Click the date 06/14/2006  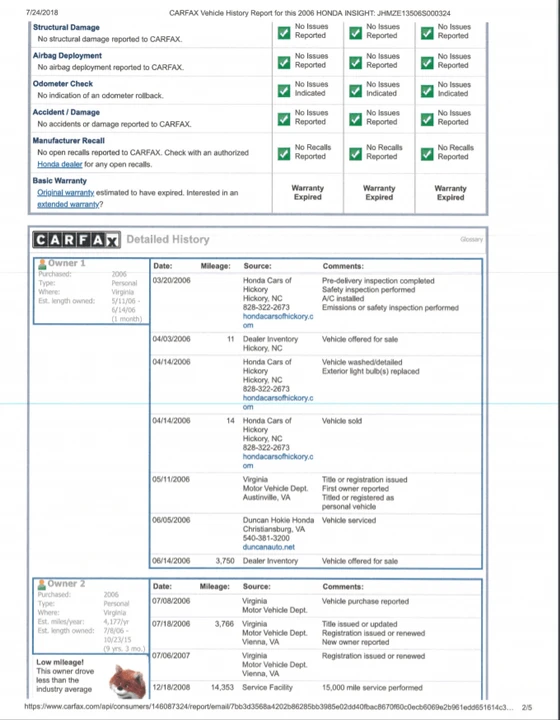(x=171, y=561)
